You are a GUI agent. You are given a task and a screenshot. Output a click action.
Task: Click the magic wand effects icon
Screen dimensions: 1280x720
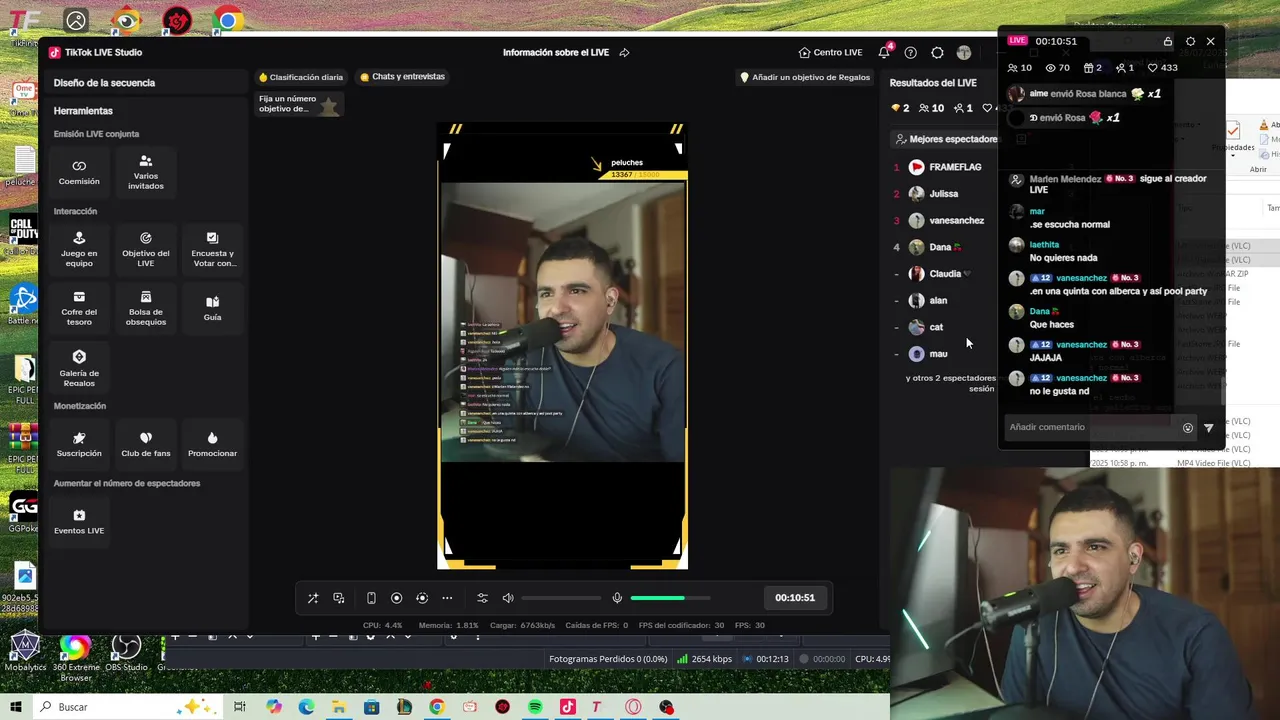(313, 598)
